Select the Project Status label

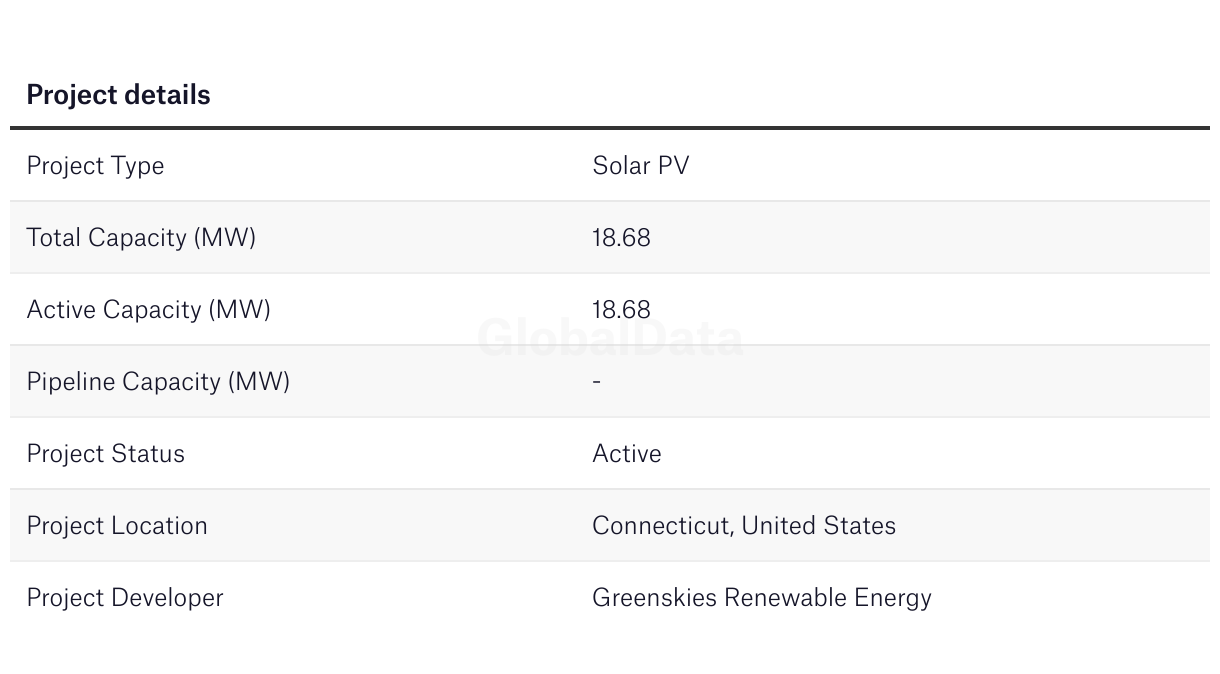pos(106,453)
